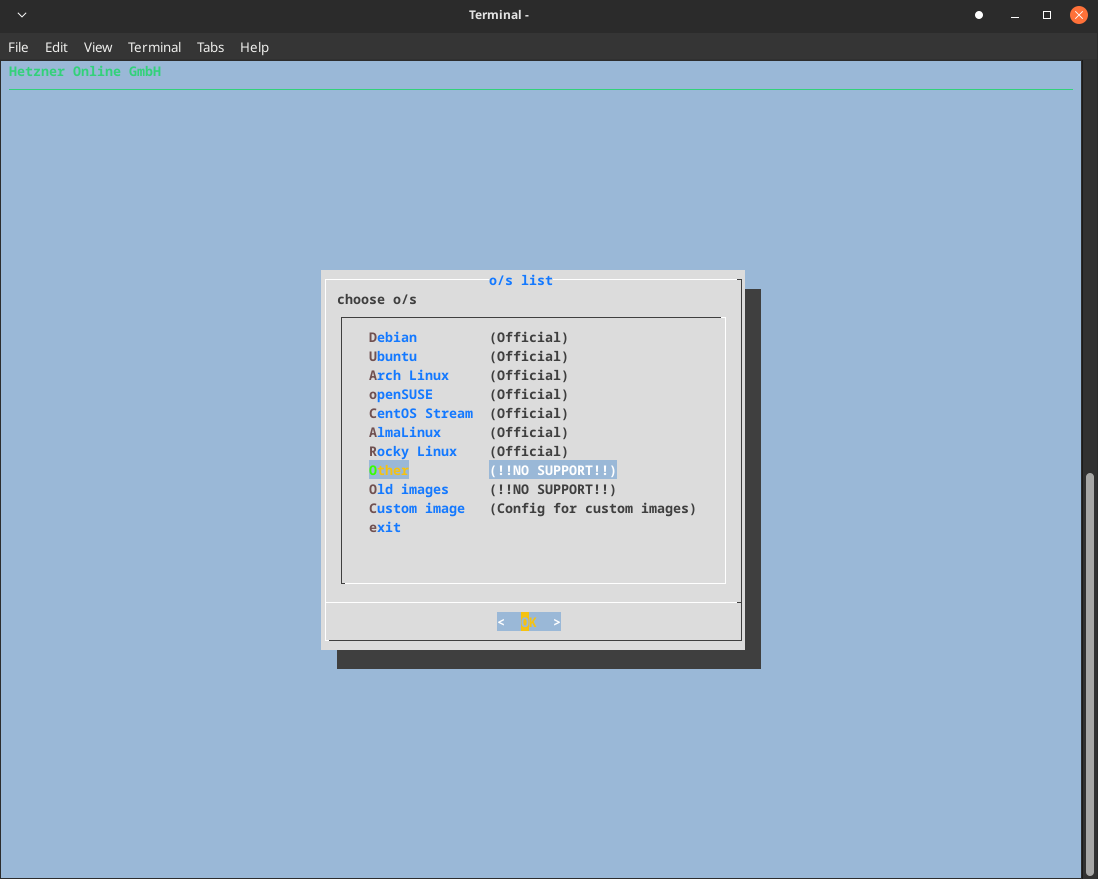The width and height of the screenshot is (1098, 879).
Task: Select the Rocky Linux entry
Action: 413,451
